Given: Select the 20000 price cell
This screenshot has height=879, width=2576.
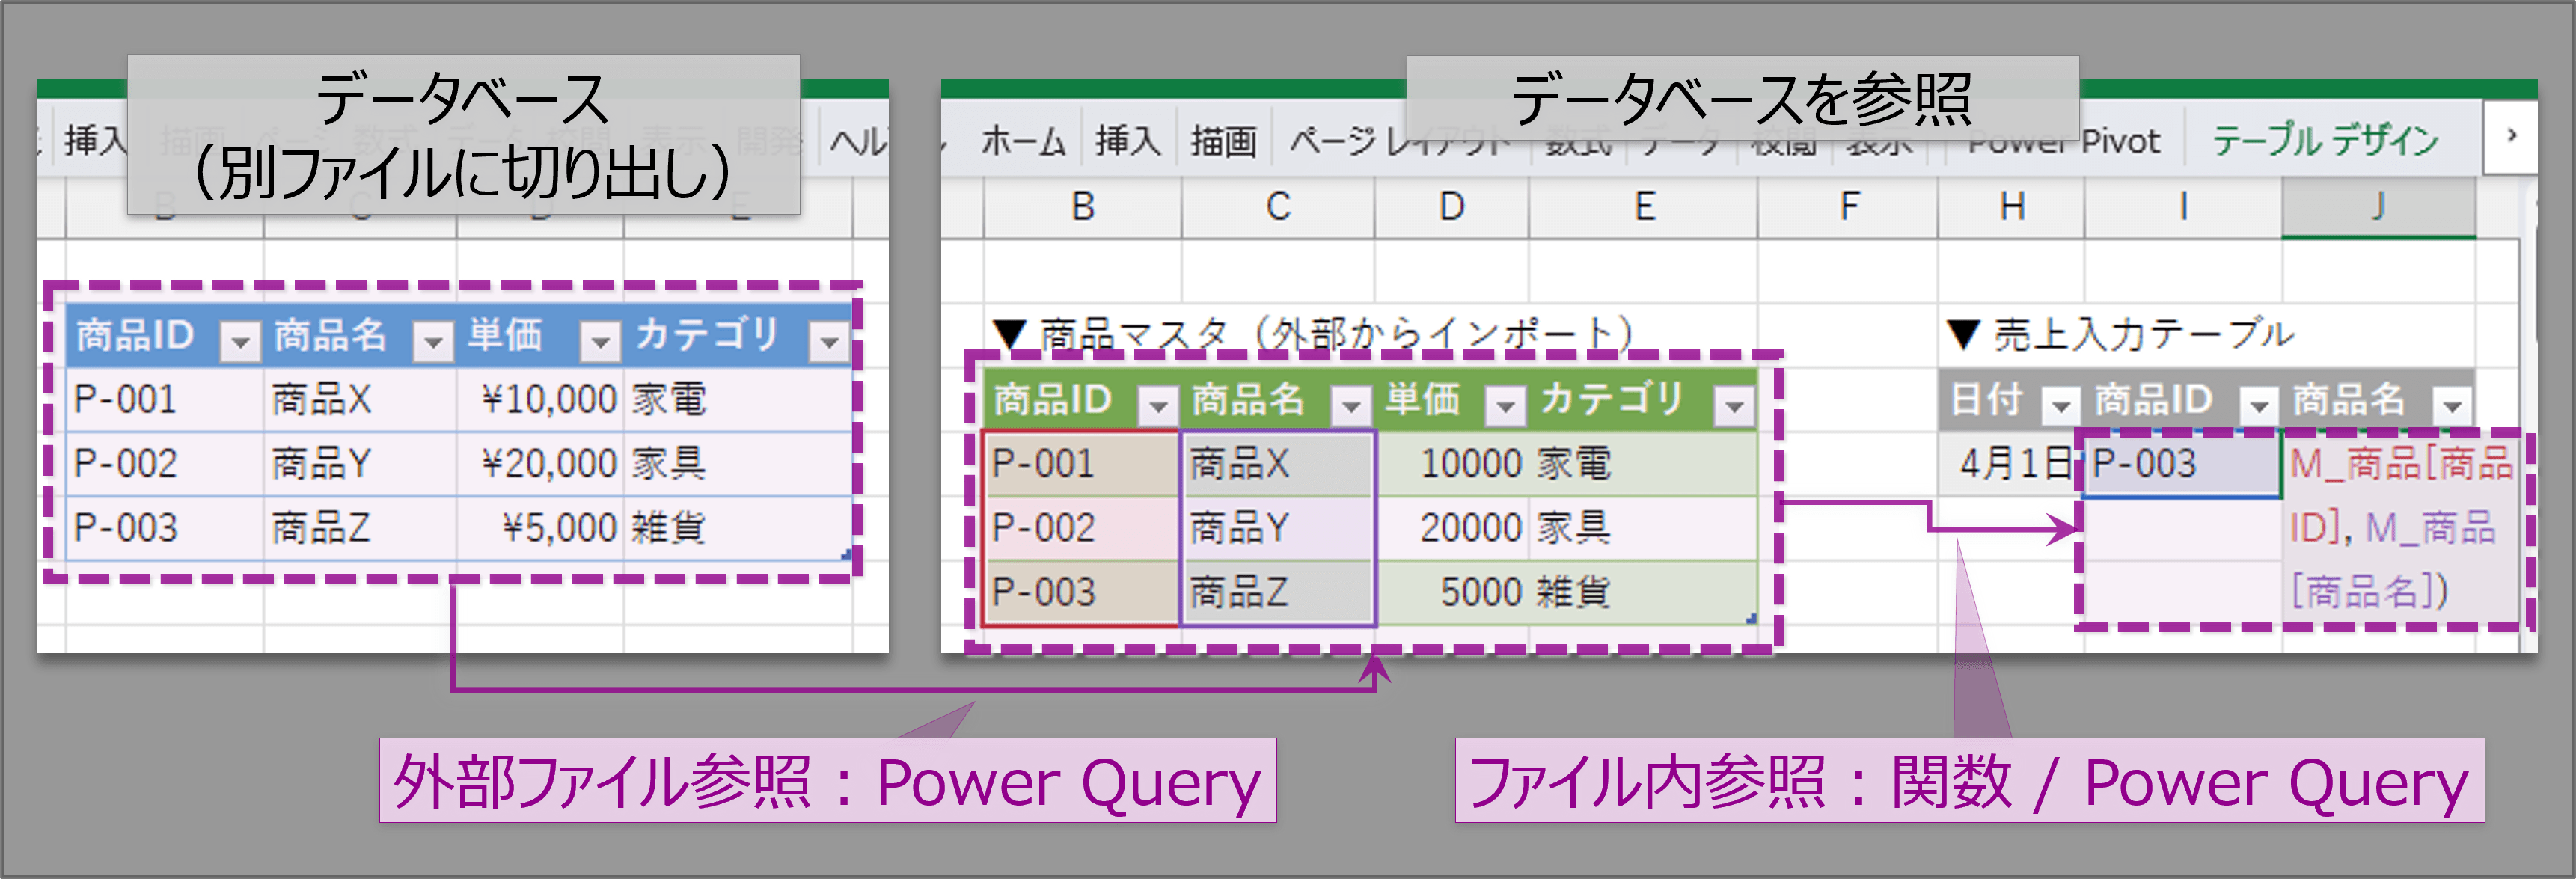Looking at the screenshot, I should click(x=1452, y=528).
